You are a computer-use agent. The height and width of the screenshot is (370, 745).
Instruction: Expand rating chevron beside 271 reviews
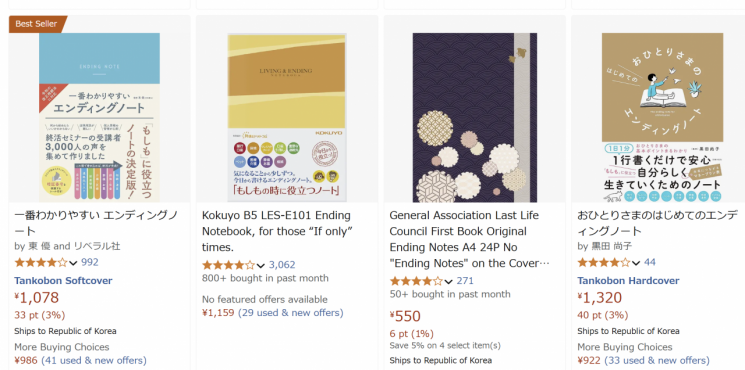449,282
